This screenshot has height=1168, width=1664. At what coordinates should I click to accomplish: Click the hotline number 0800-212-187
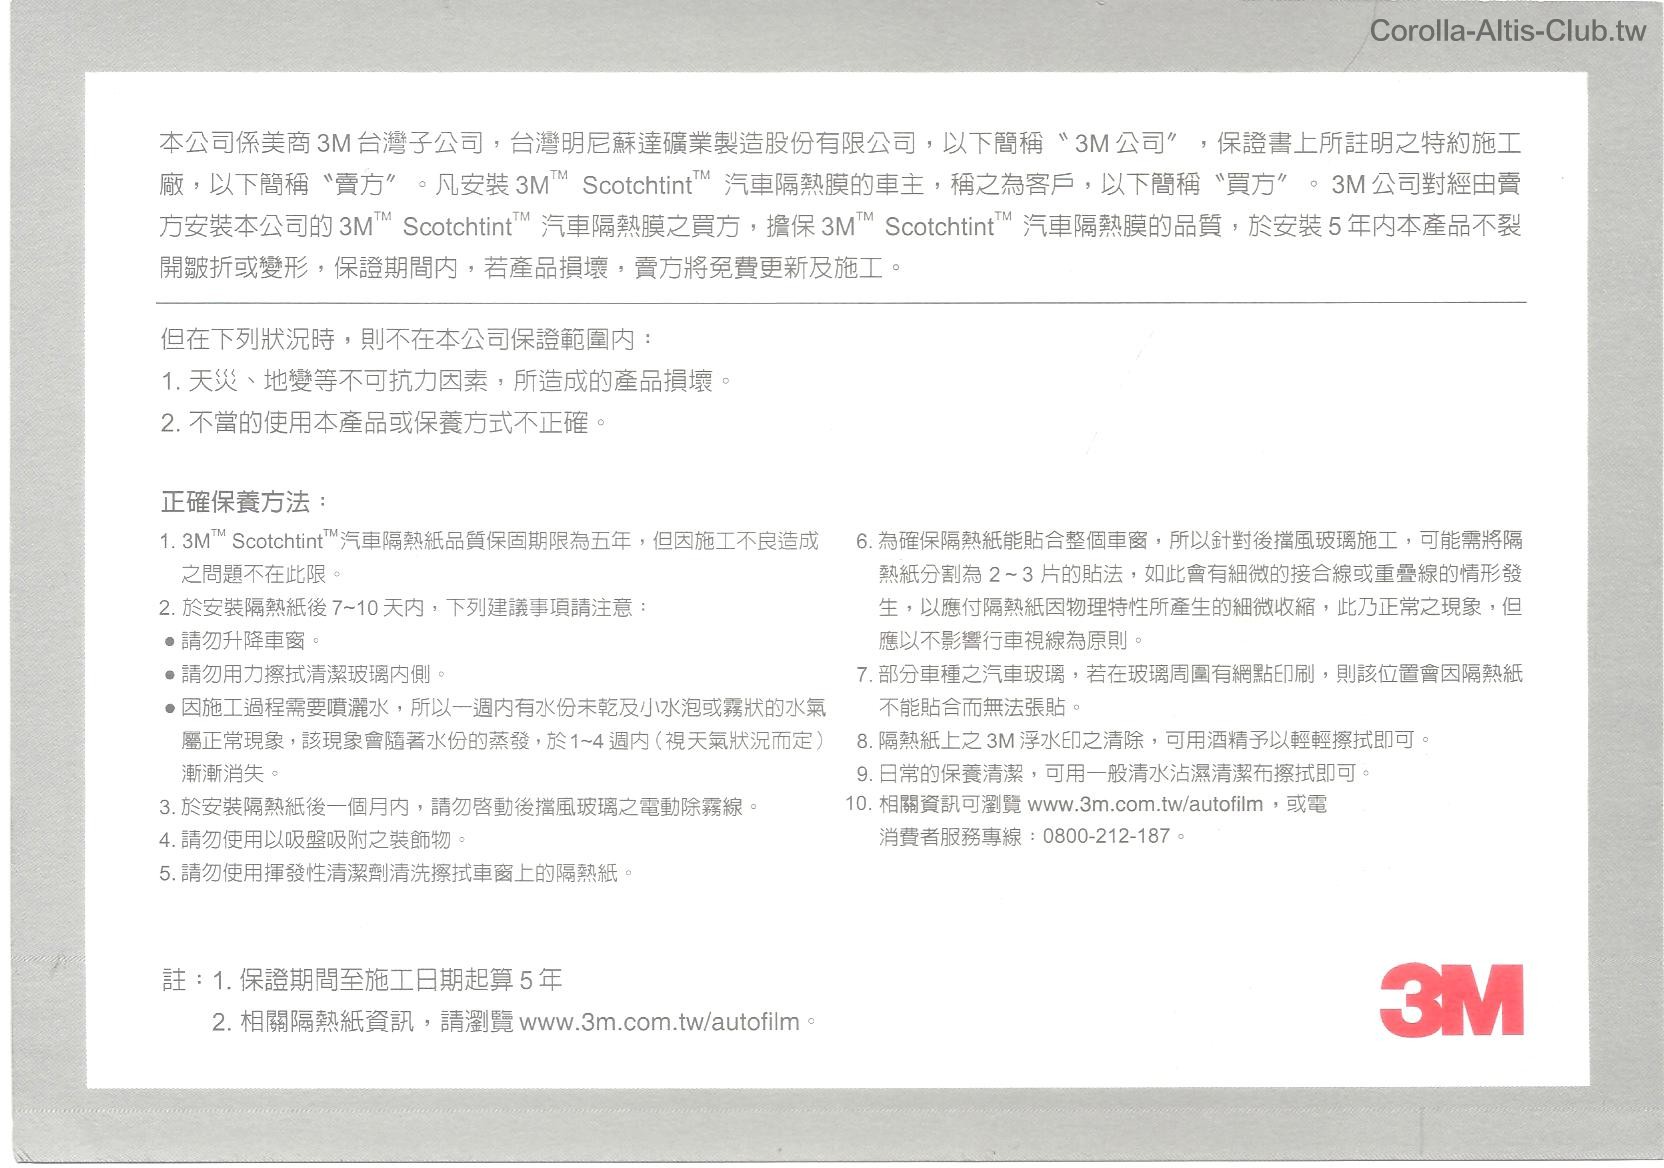[1106, 836]
